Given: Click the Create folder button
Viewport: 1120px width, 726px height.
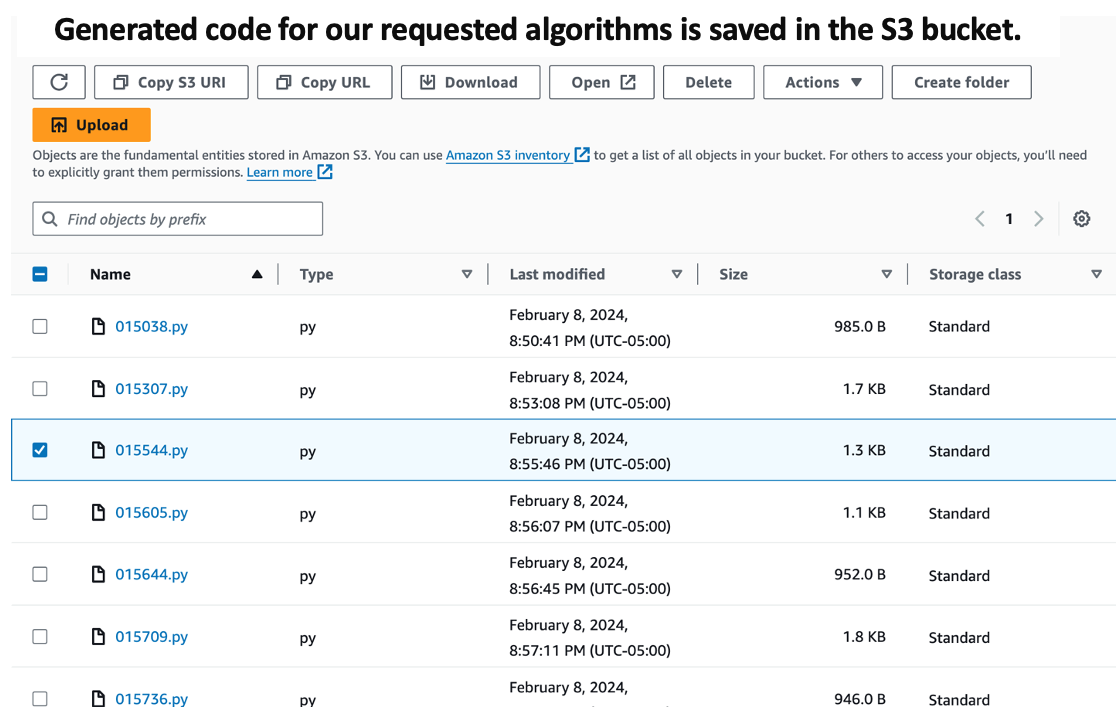Looking at the screenshot, I should point(961,82).
